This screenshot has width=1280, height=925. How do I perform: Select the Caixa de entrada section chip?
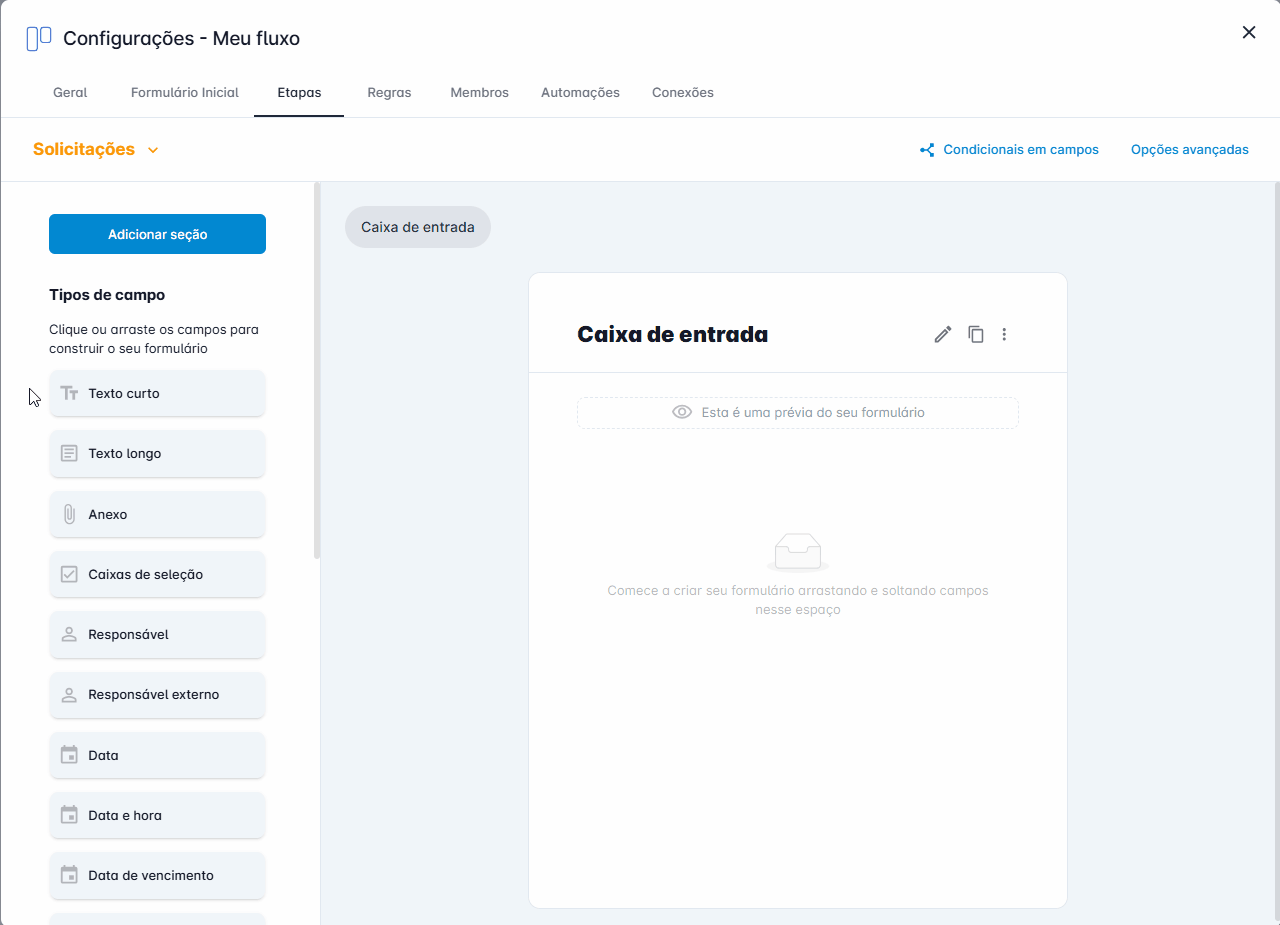418,227
